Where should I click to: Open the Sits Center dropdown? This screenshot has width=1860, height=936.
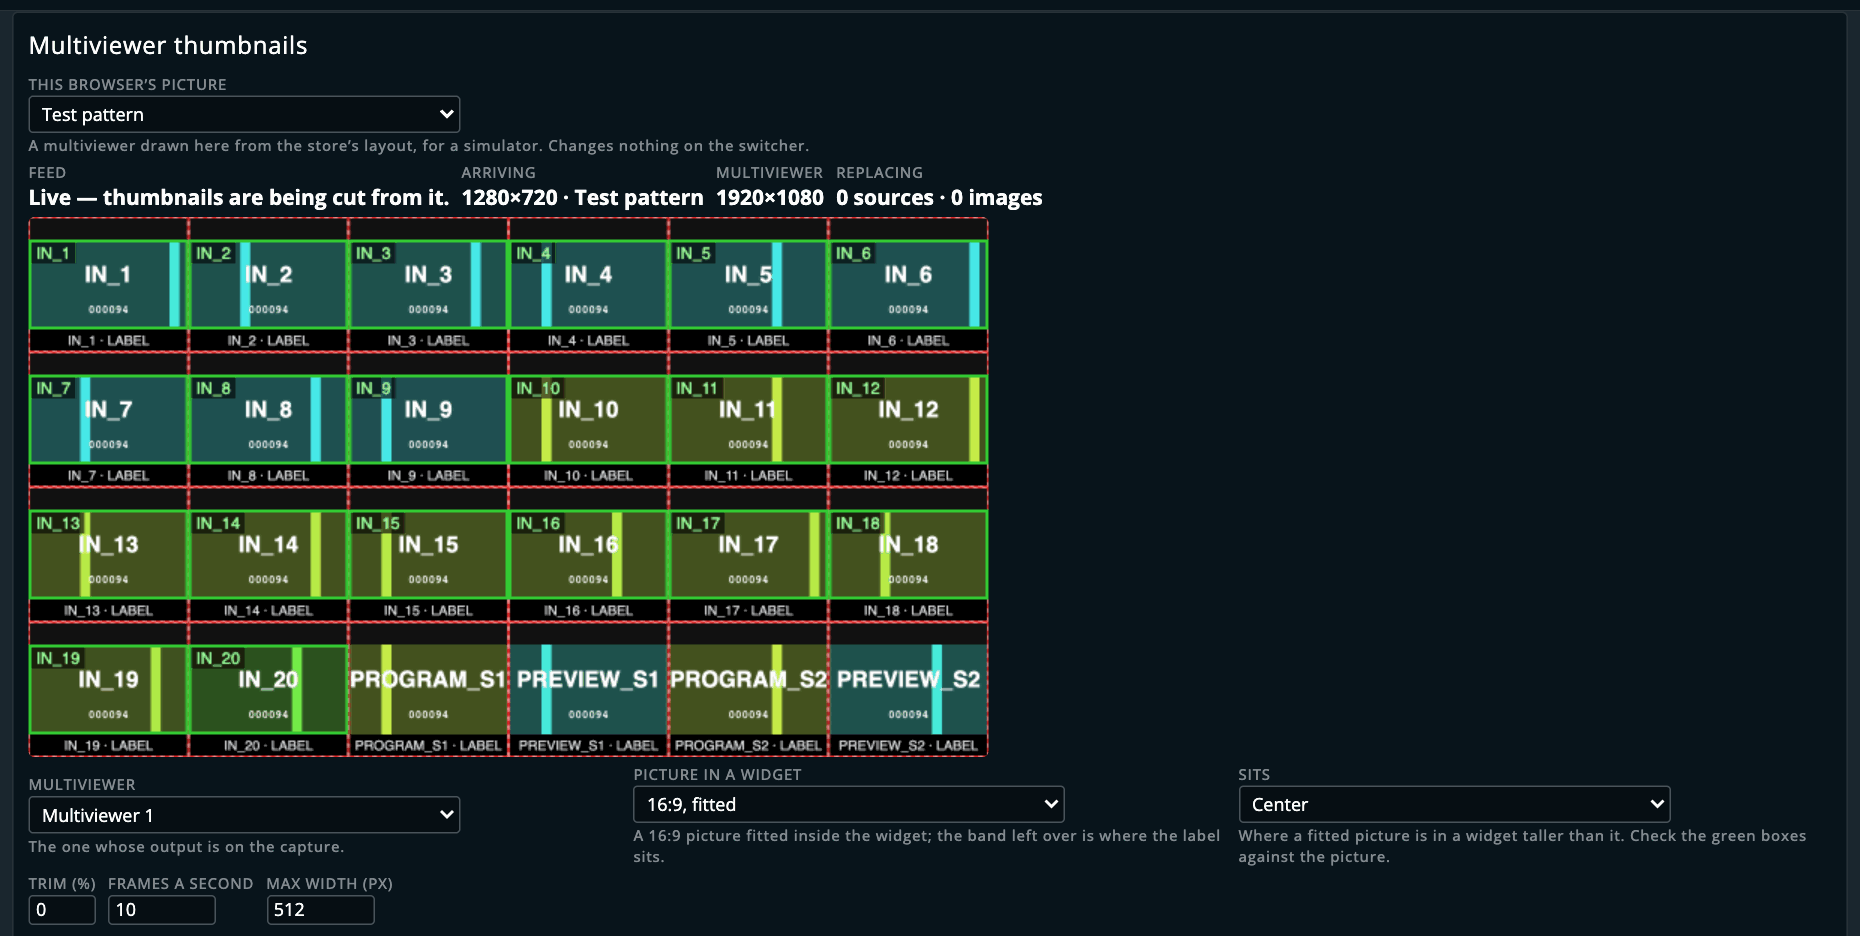pos(1454,804)
